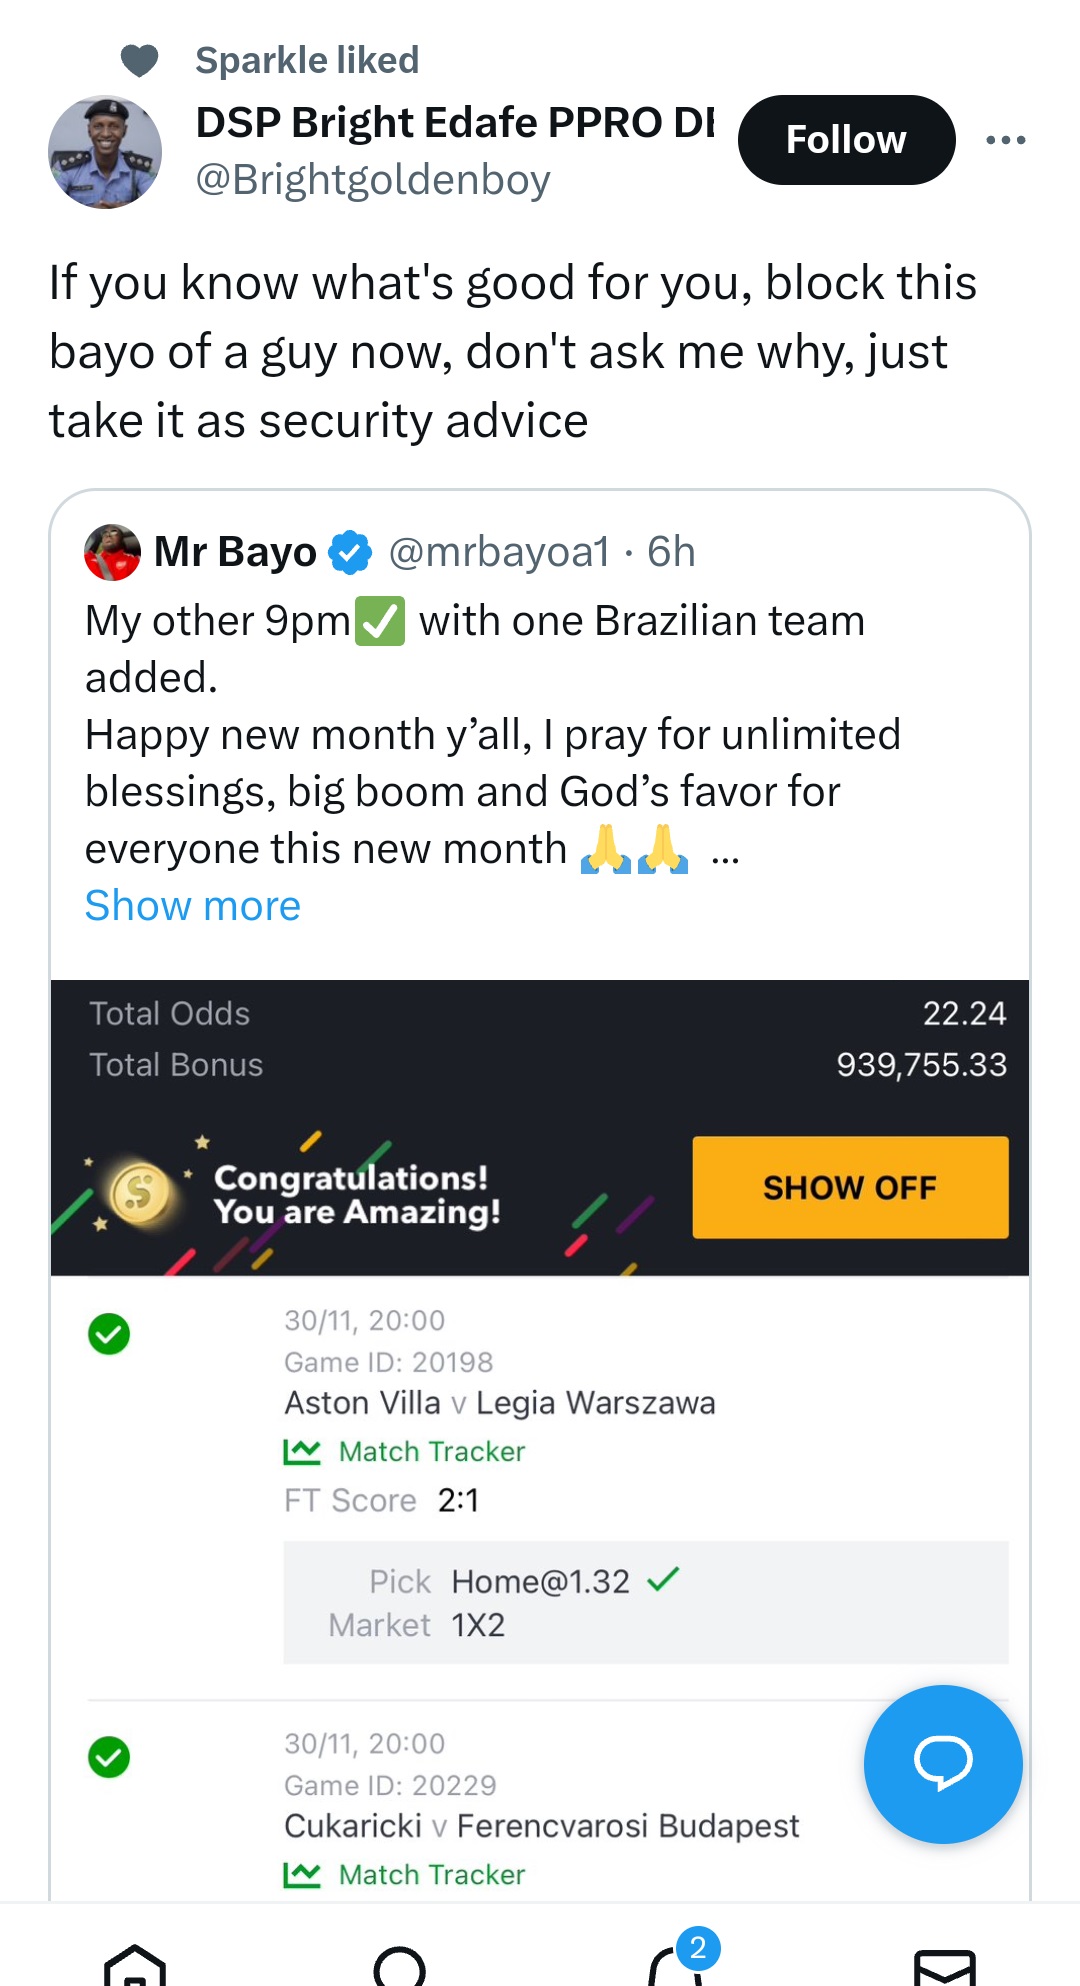
Task: Open the Home tab in bottom navigation
Action: coord(135,1964)
